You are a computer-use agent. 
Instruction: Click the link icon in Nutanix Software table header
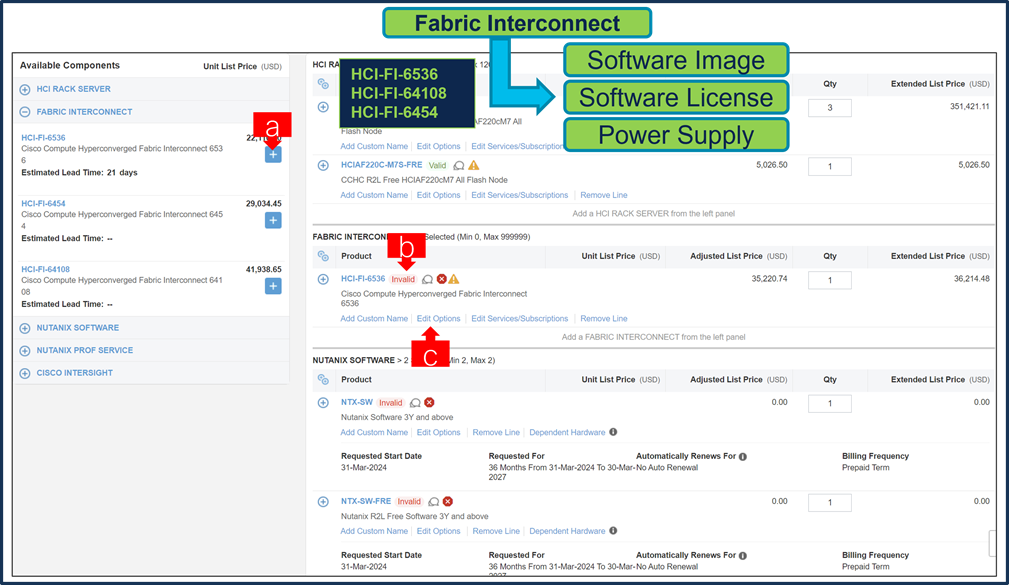[323, 380]
